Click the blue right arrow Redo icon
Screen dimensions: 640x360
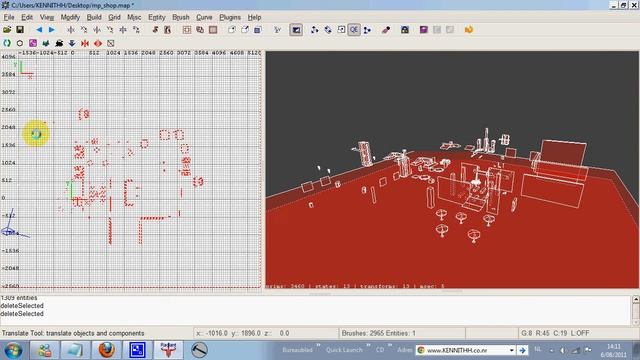coord(51,30)
